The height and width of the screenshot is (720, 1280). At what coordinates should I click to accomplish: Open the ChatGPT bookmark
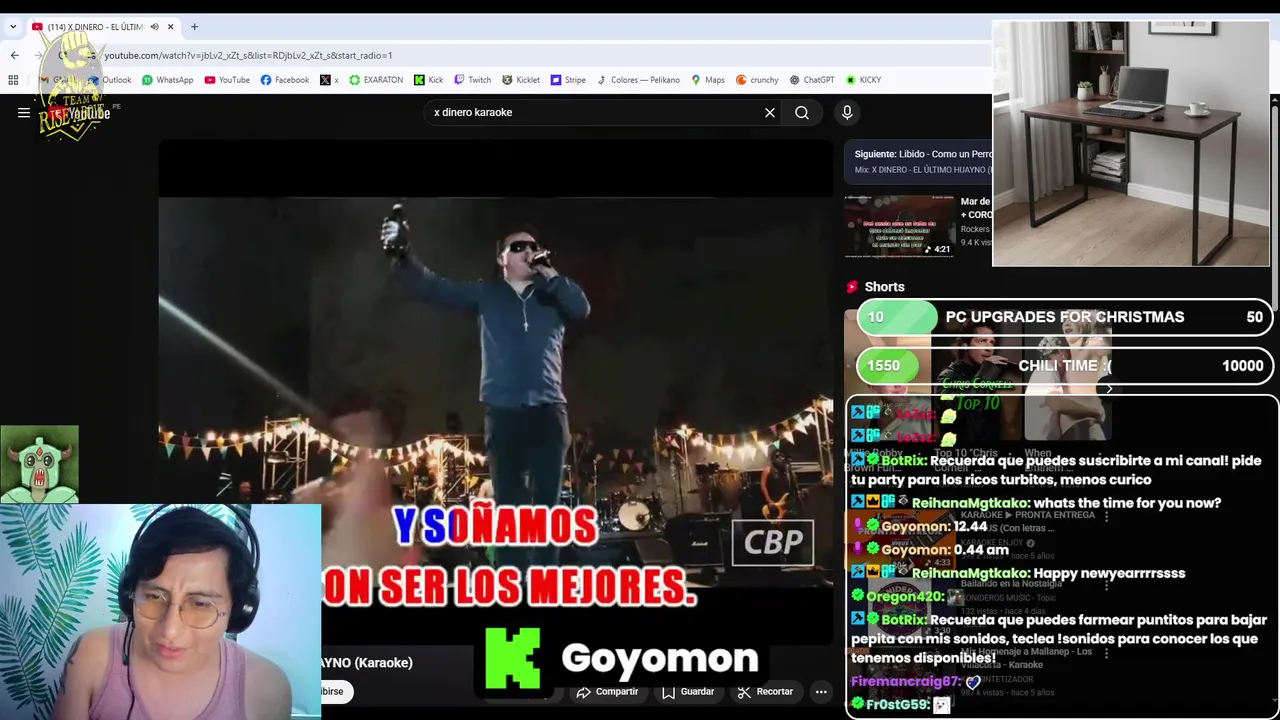point(811,80)
